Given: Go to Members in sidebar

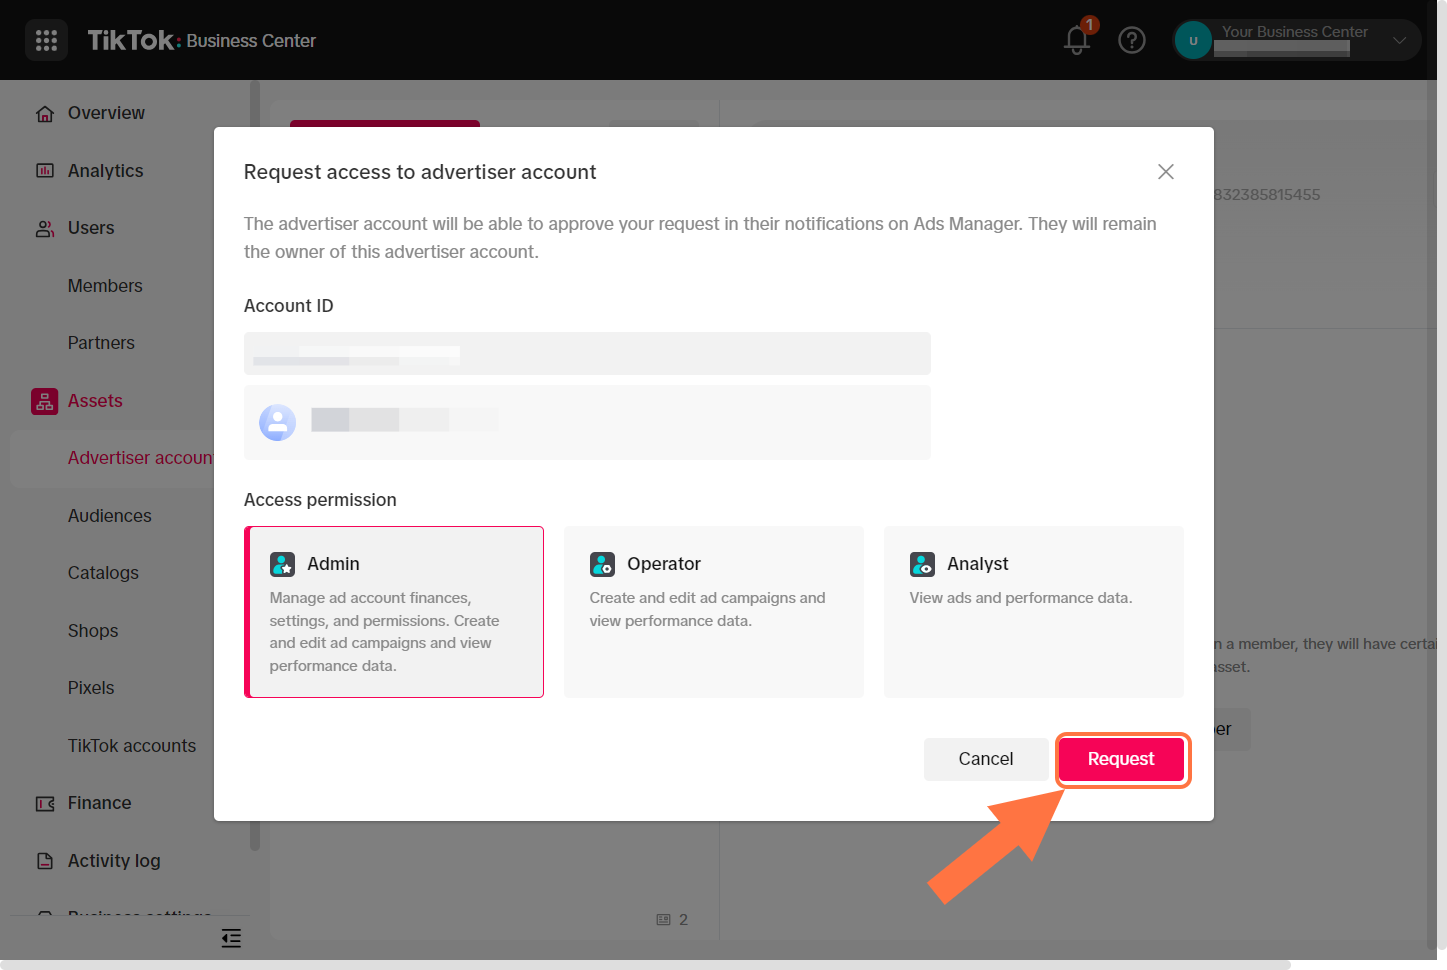Looking at the screenshot, I should click(105, 286).
